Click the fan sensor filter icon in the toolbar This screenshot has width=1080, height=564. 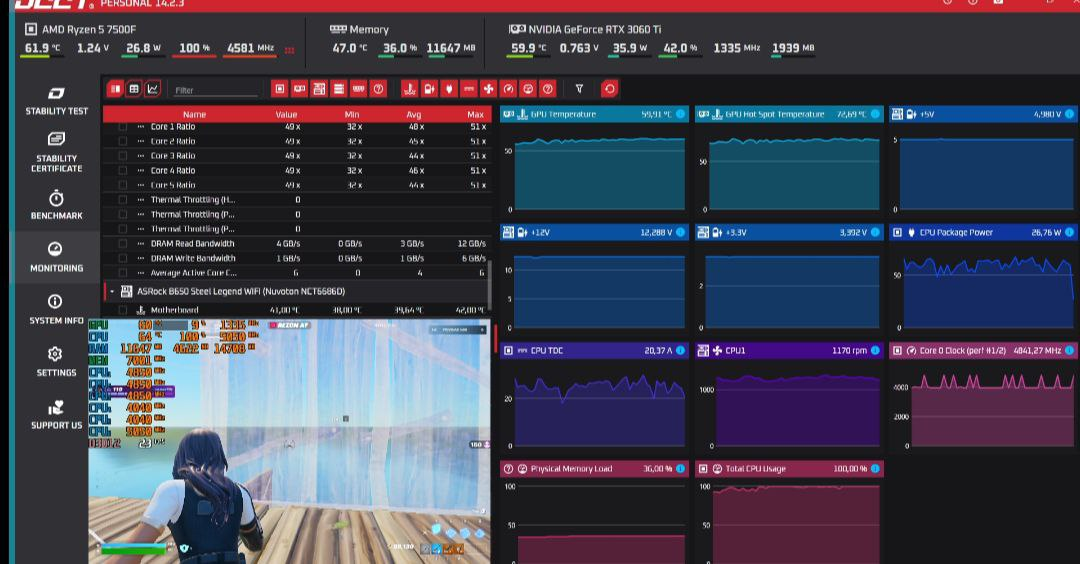(488, 89)
